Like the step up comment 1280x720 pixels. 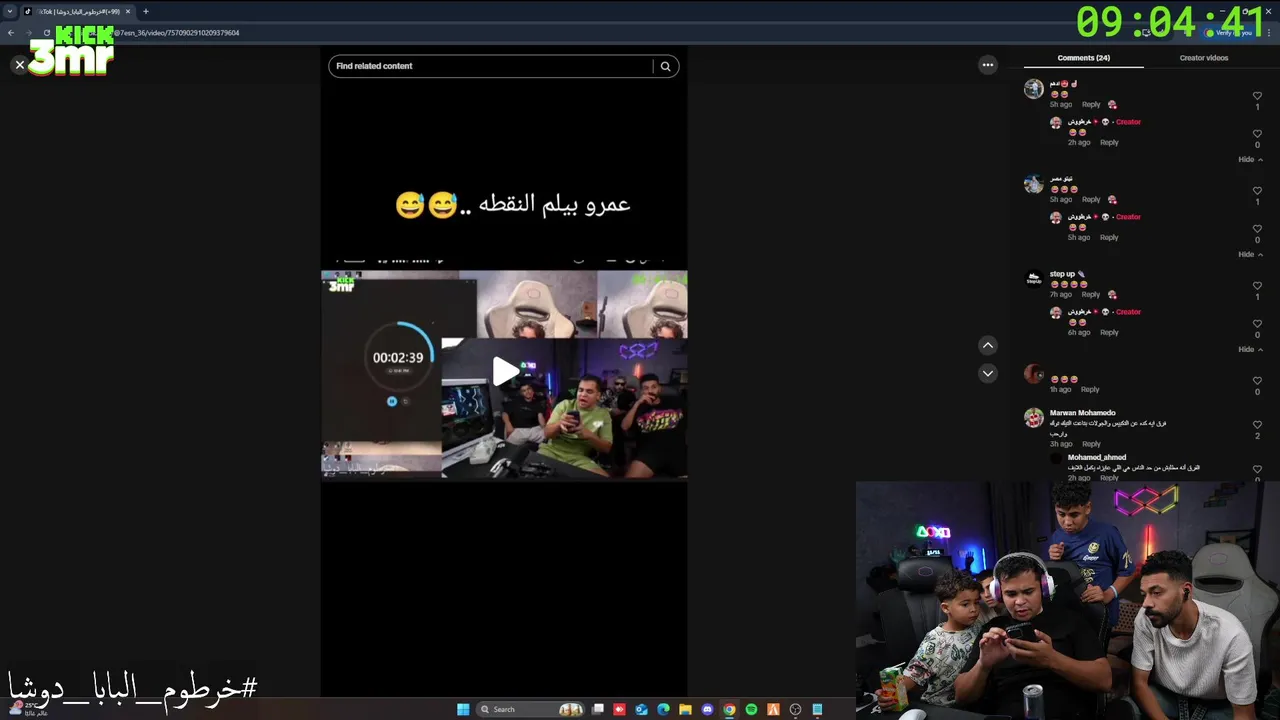pyautogui.click(x=1257, y=286)
